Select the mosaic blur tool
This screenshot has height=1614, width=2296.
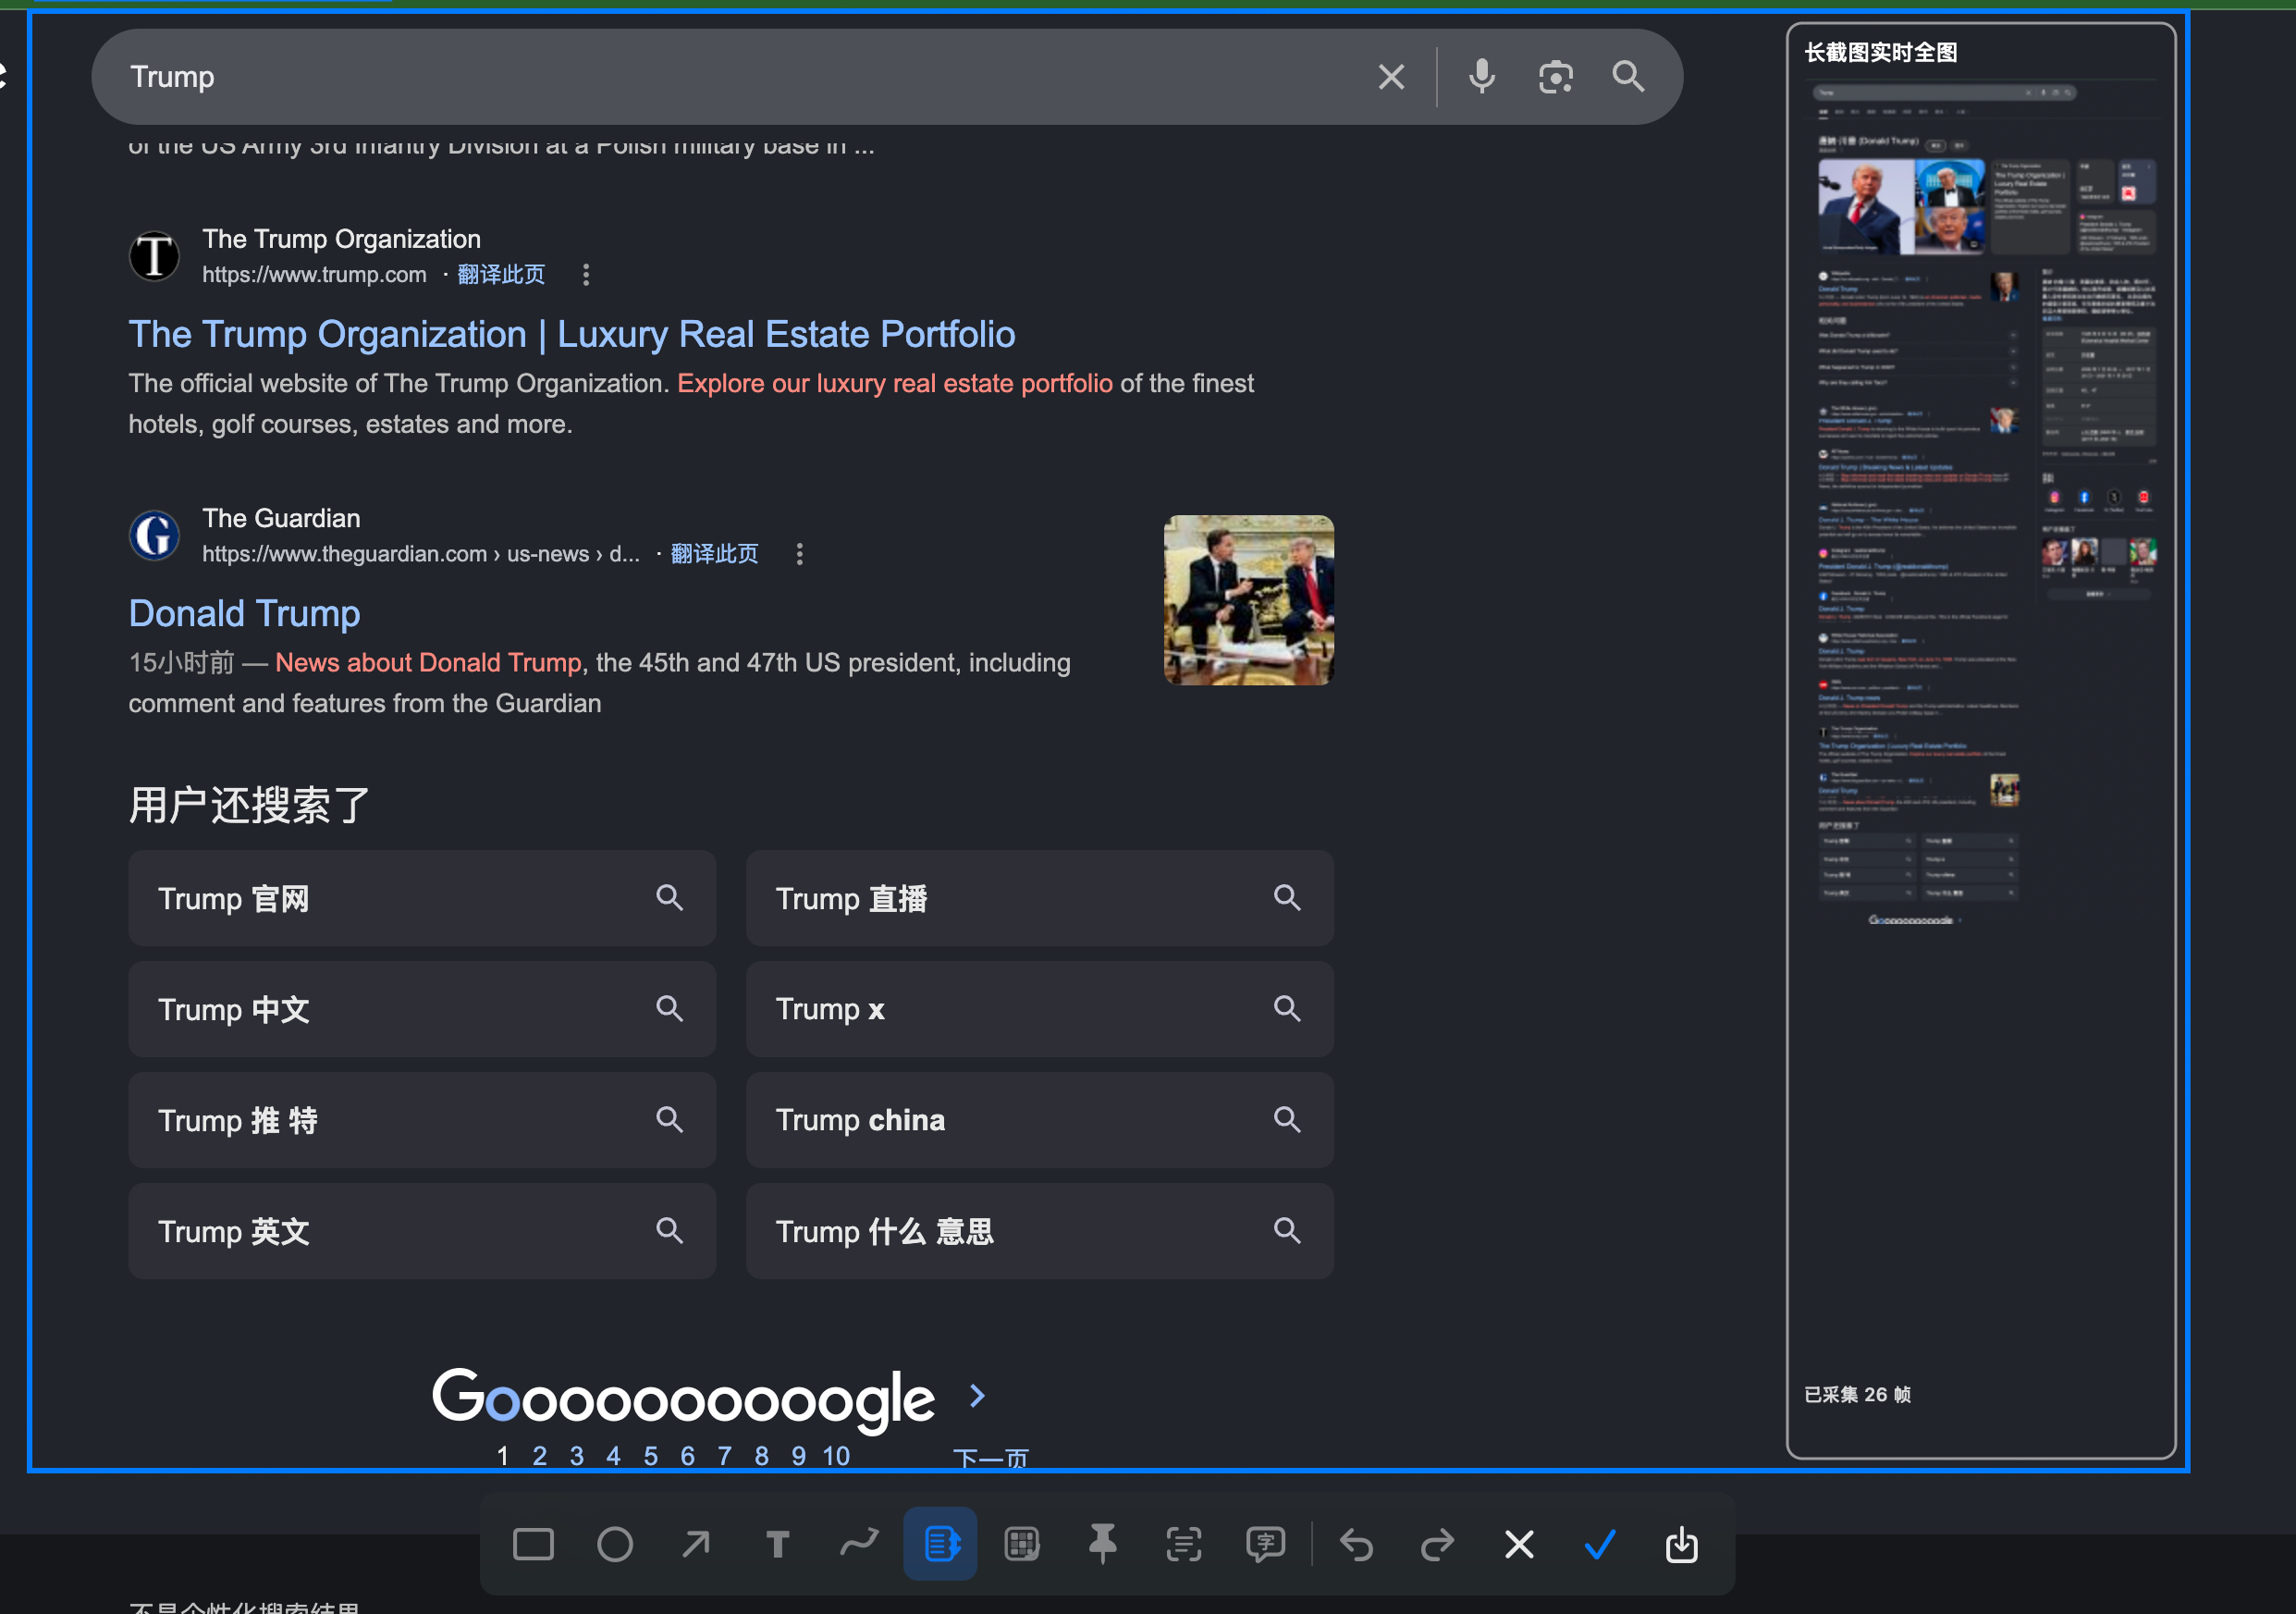(1021, 1544)
